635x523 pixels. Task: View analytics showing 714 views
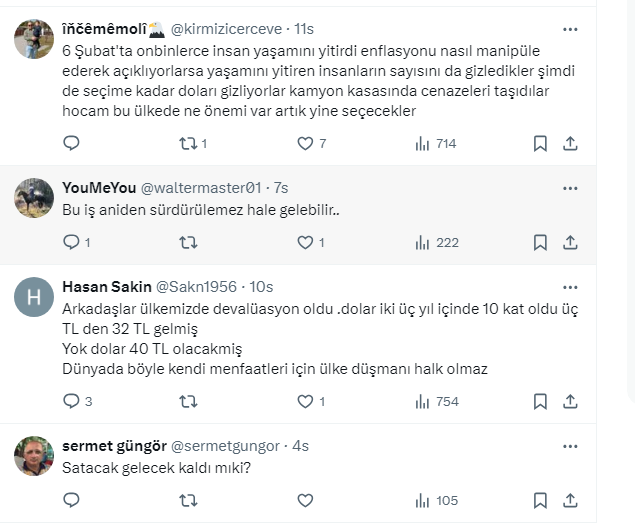pyautogui.click(x=435, y=144)
